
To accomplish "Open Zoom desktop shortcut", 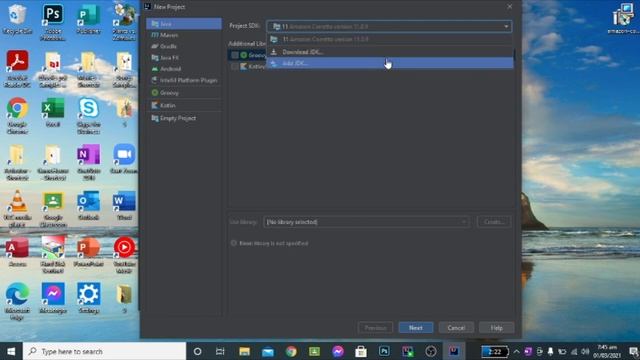I will pyautogui.click(x=124, y=158).
